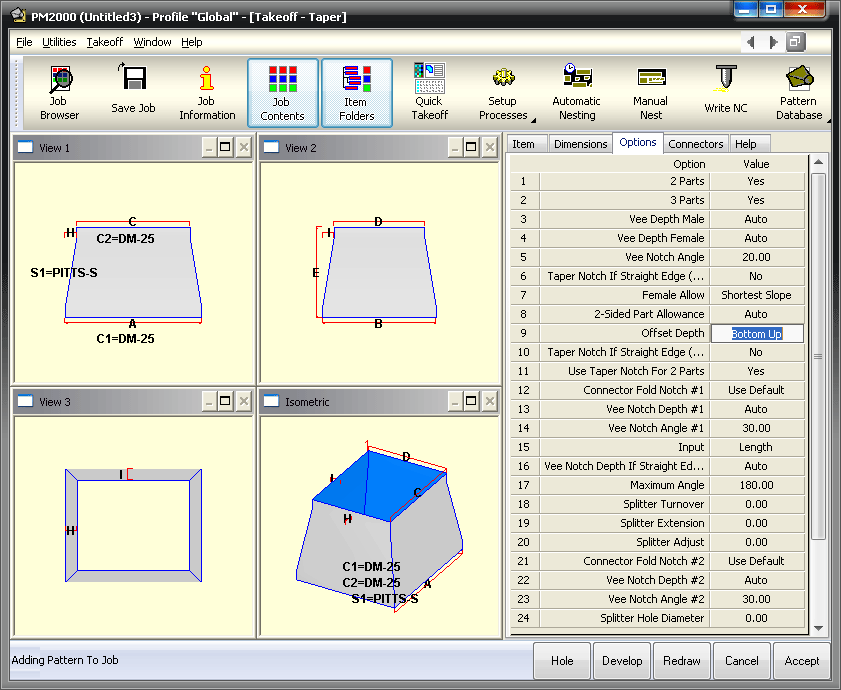Maximize the Isometric pane
Viewport: 841px width, 690px height.
471,401
